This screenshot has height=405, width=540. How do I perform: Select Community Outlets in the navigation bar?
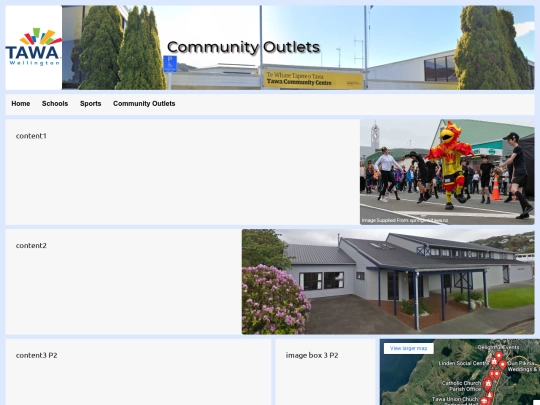pyautogui.click(x=144, y=104)
